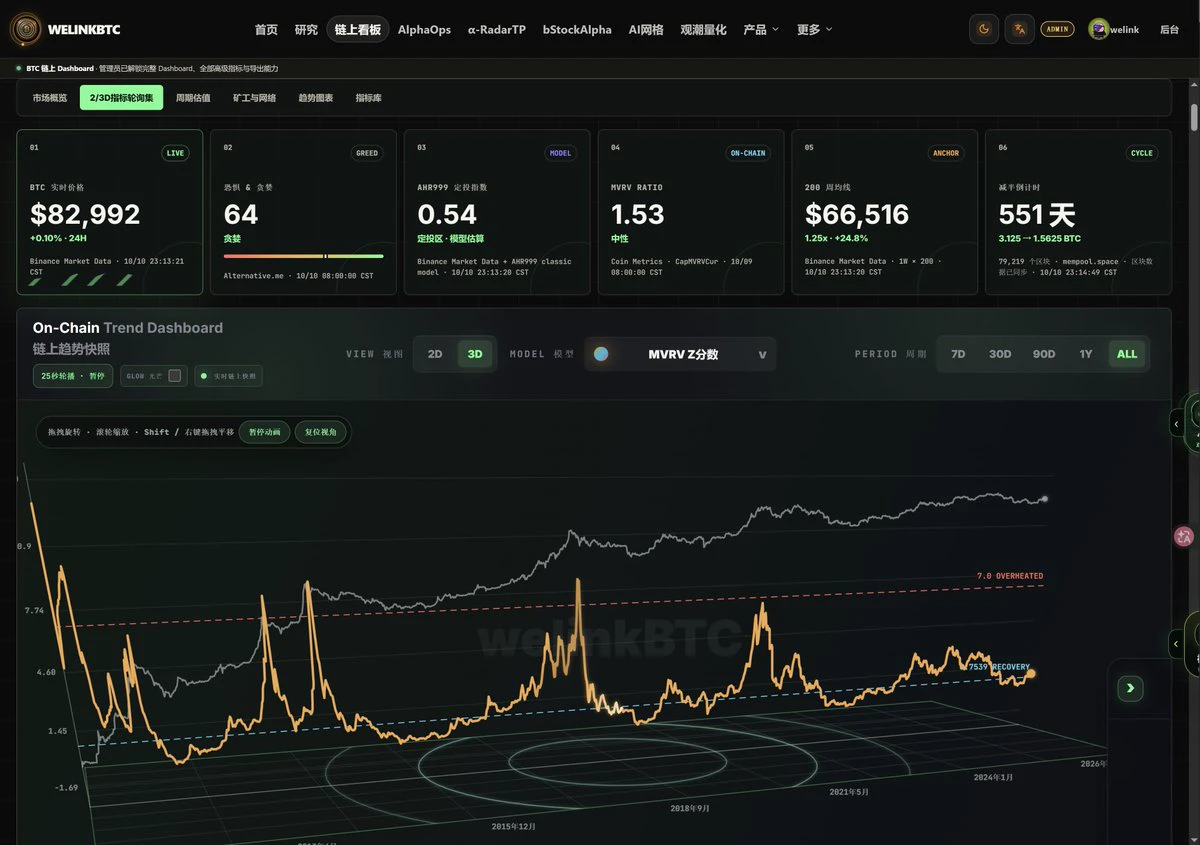1200x845 pixels.
Task: Set period to 30D
Action: (x=1000, y=354)
